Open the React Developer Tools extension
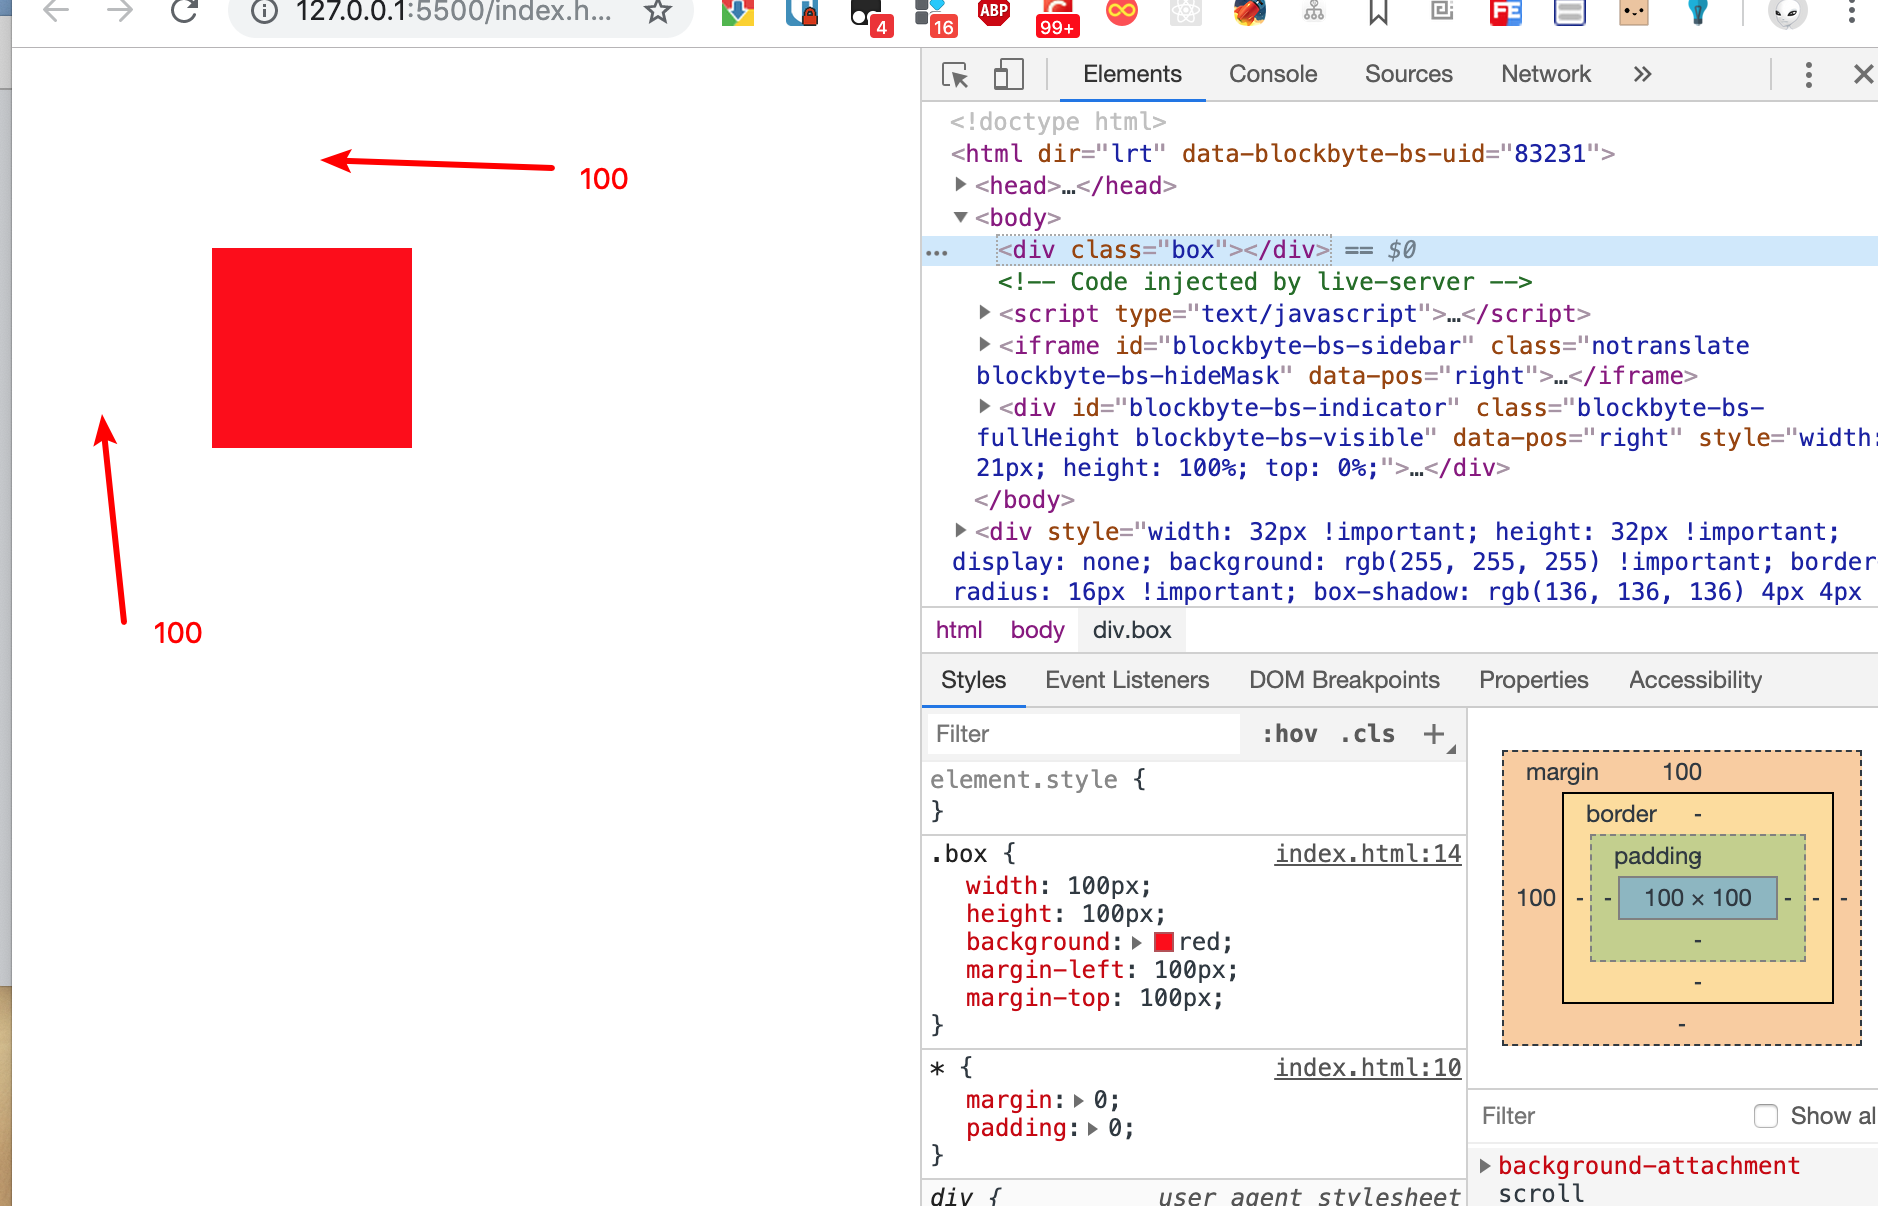 [x=1186, y=12]
